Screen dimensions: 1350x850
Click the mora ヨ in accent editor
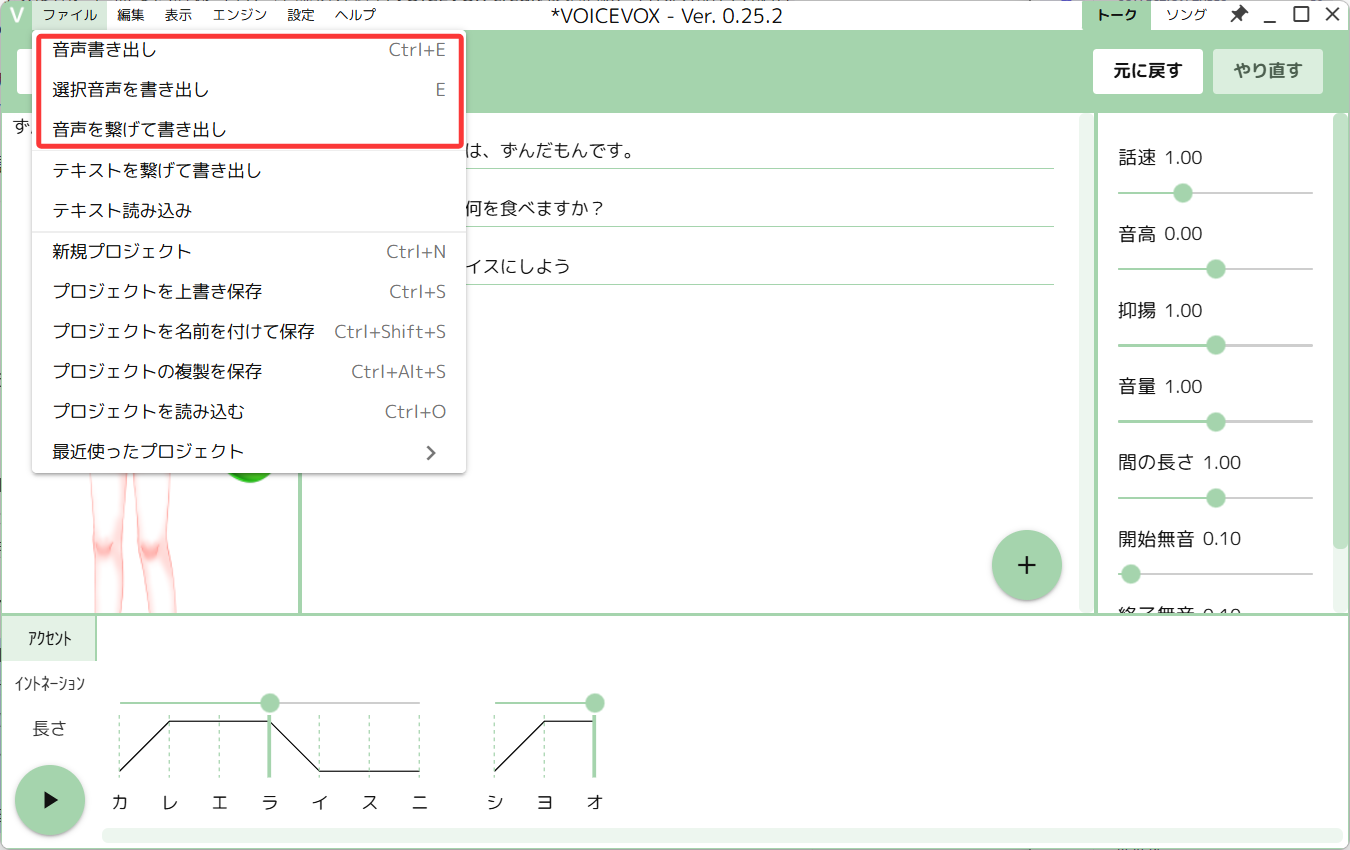coord(545,802)
